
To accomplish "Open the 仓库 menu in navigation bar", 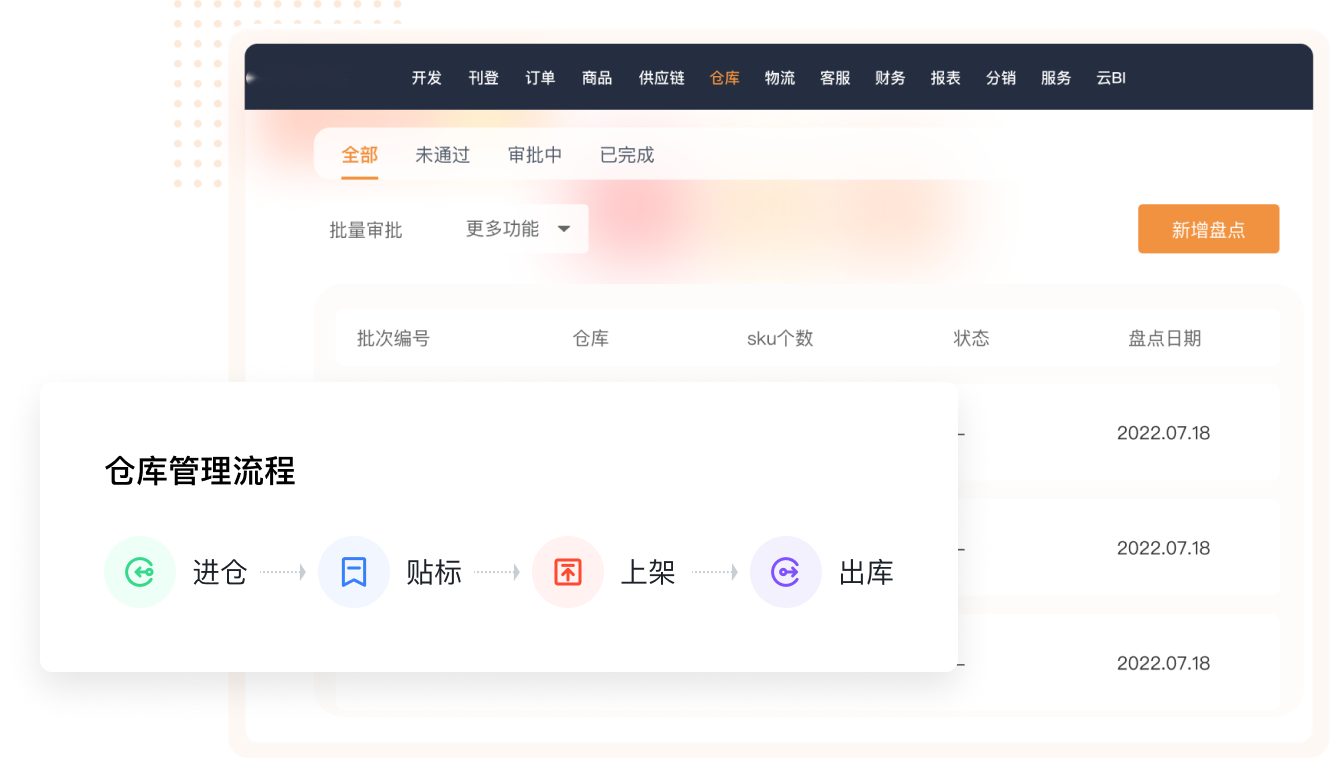I will click(724, 78).
